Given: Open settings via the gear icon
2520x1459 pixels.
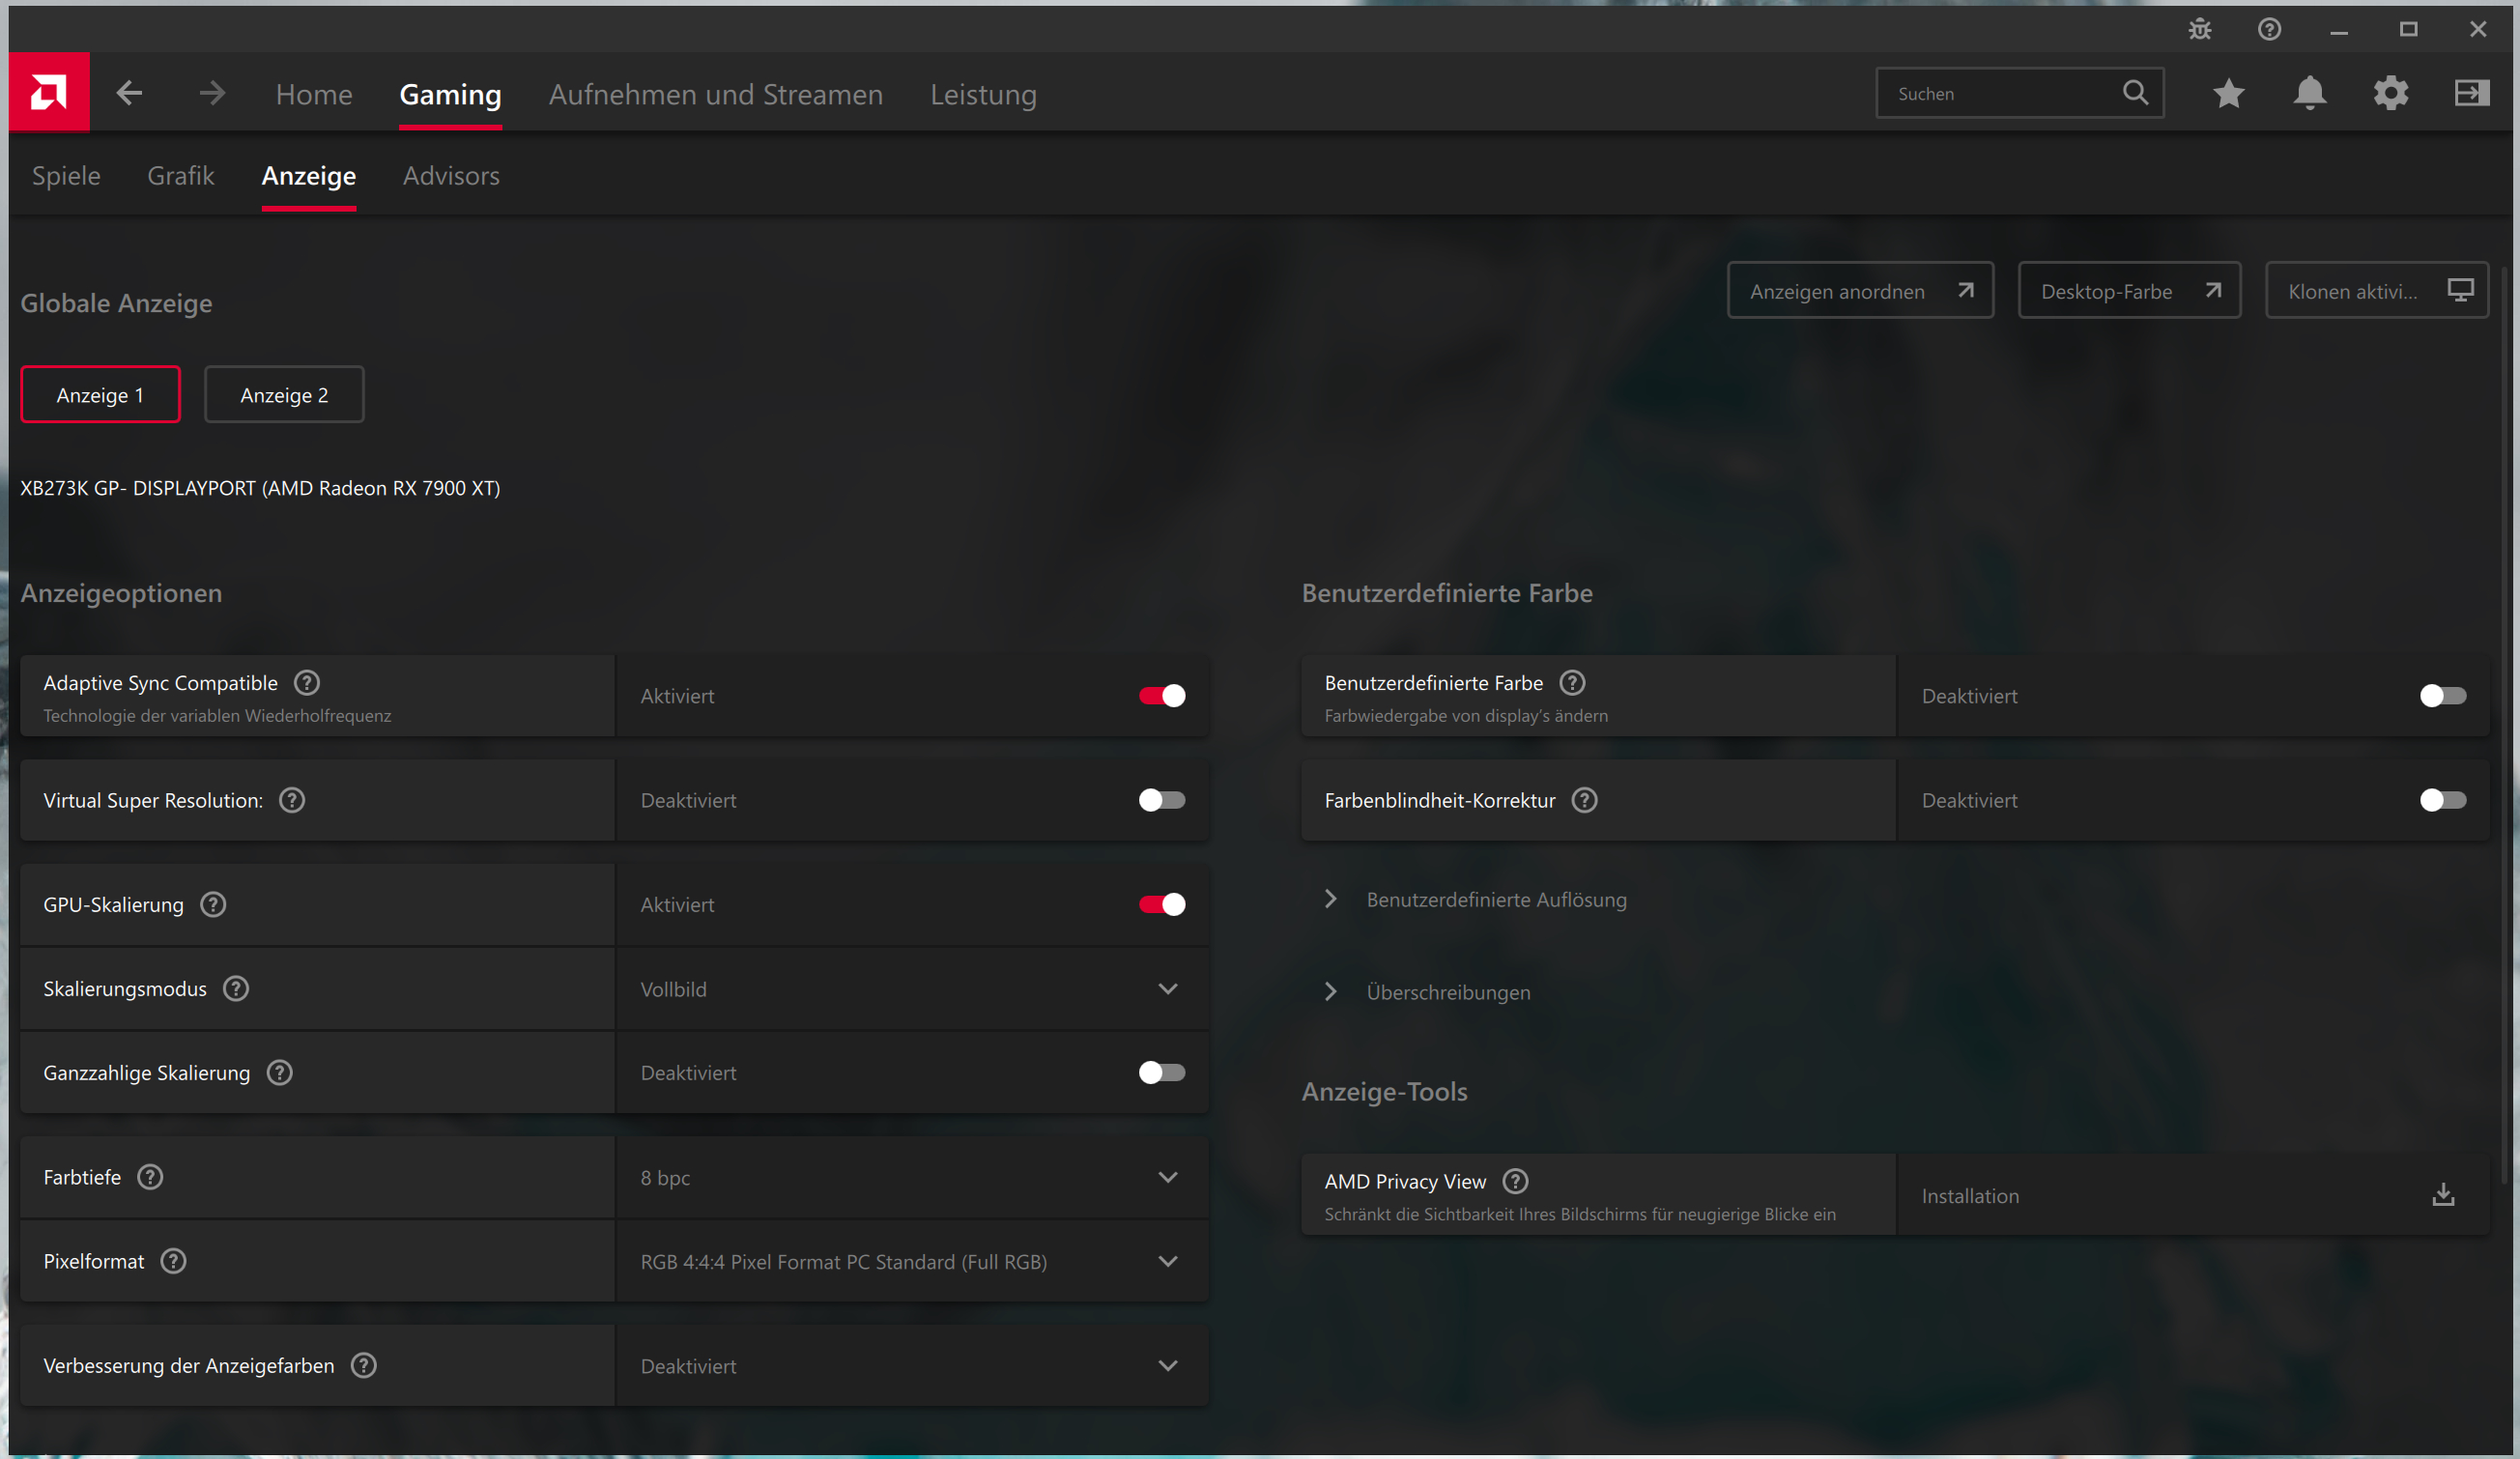Looking at the screenshot, I should click(2390, 94).
